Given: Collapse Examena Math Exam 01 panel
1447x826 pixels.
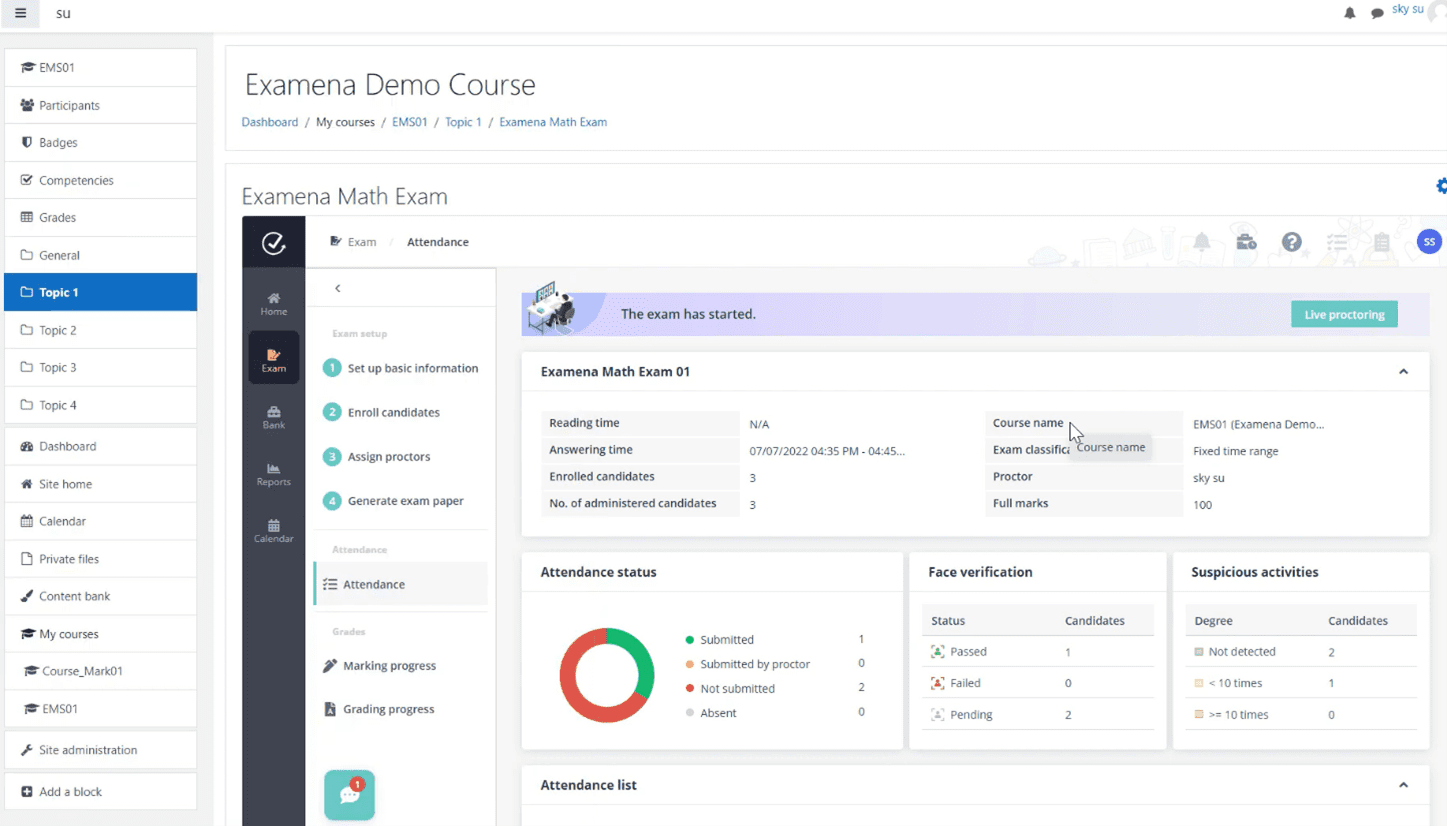Looking at the screenshot, I should [1403, 371].
